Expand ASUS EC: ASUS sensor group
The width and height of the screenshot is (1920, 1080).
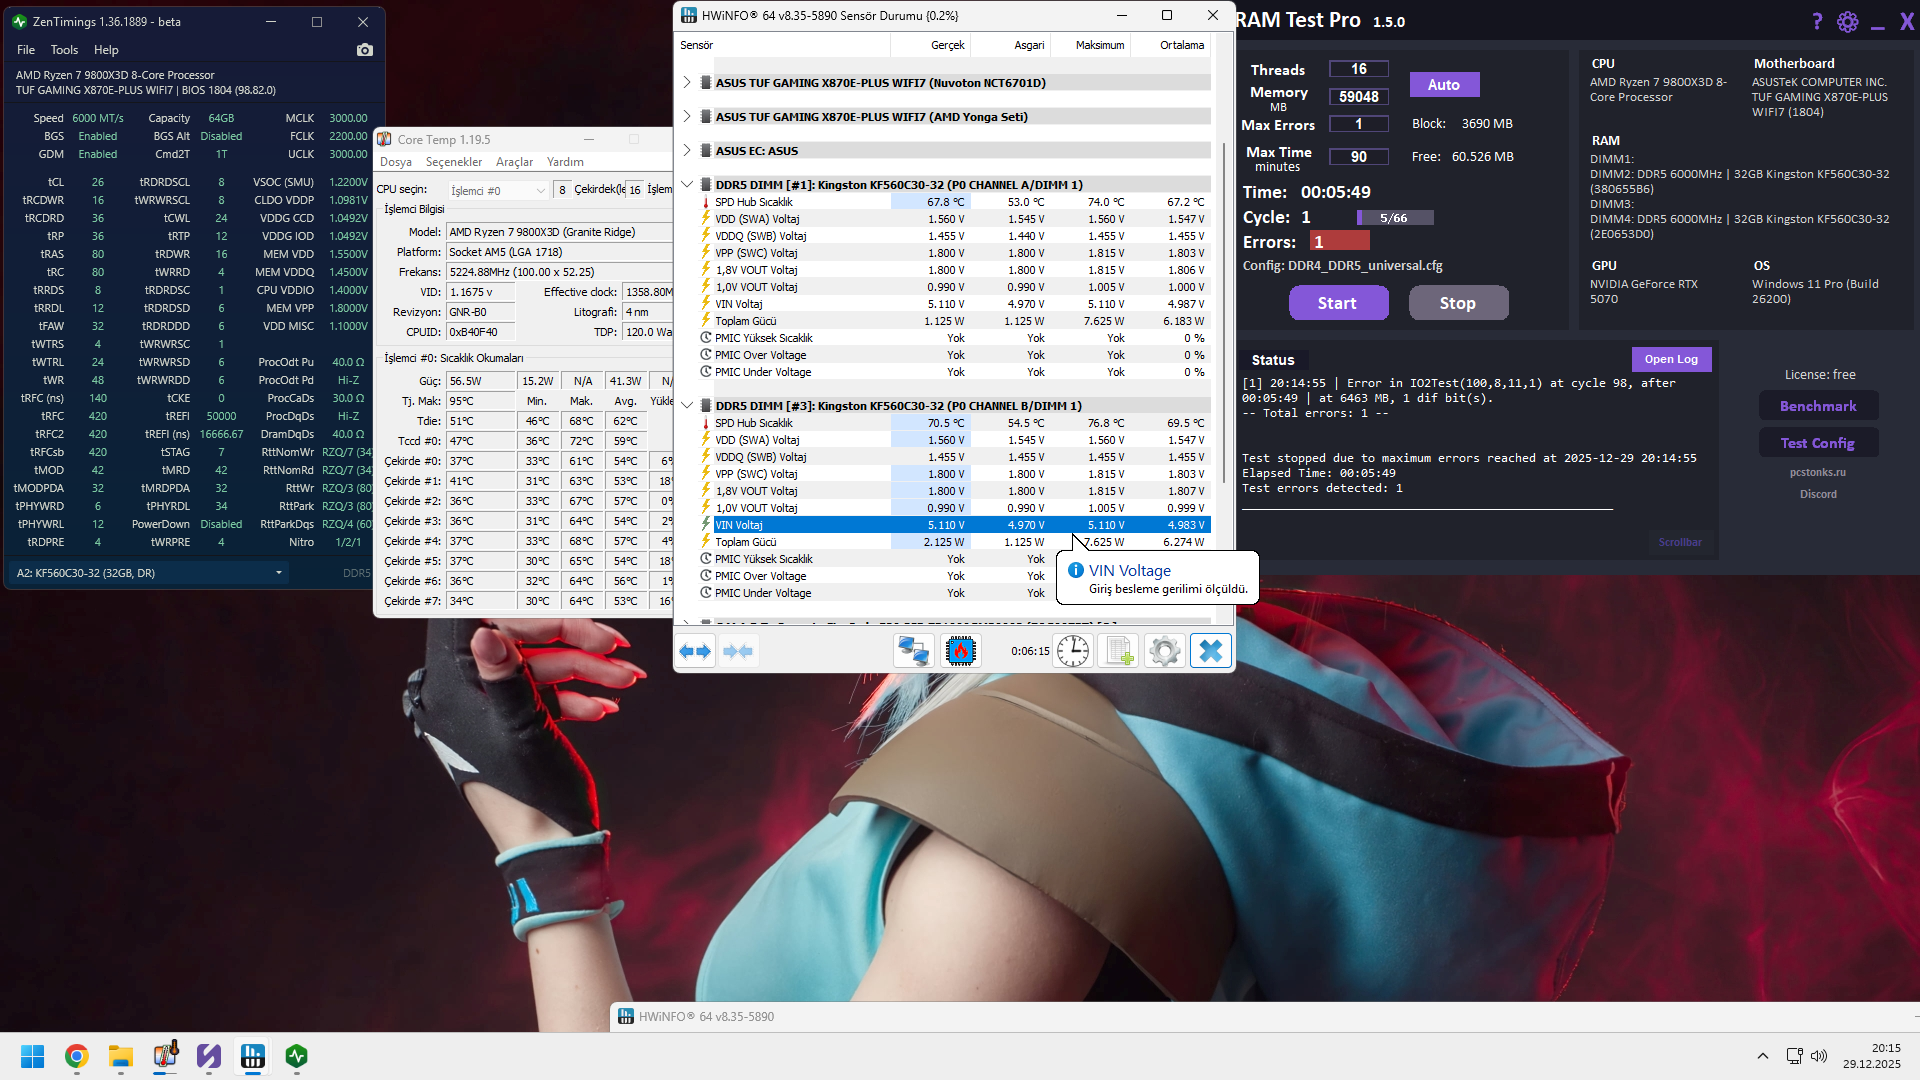(687, 150)
